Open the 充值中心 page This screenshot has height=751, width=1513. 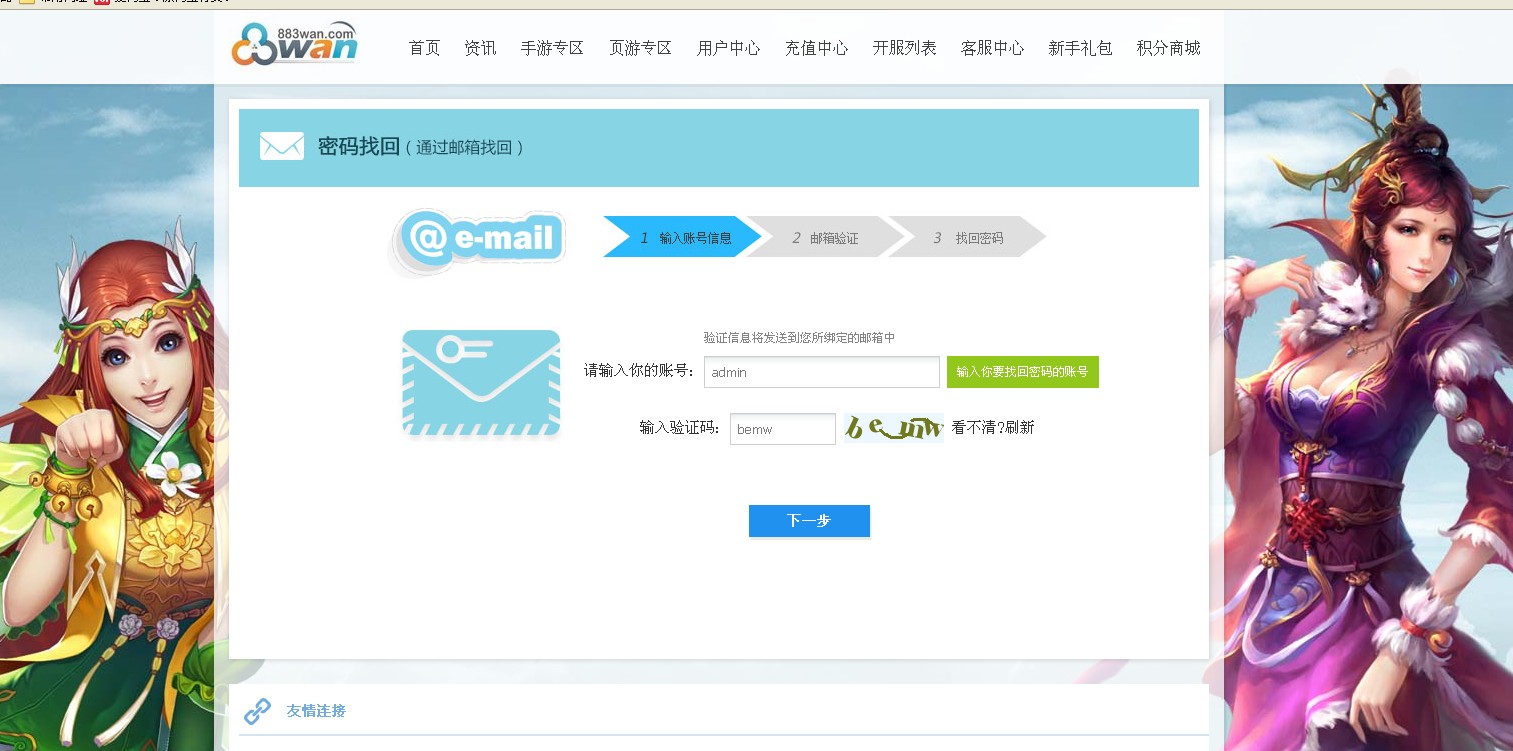click(x=816, y=48)
